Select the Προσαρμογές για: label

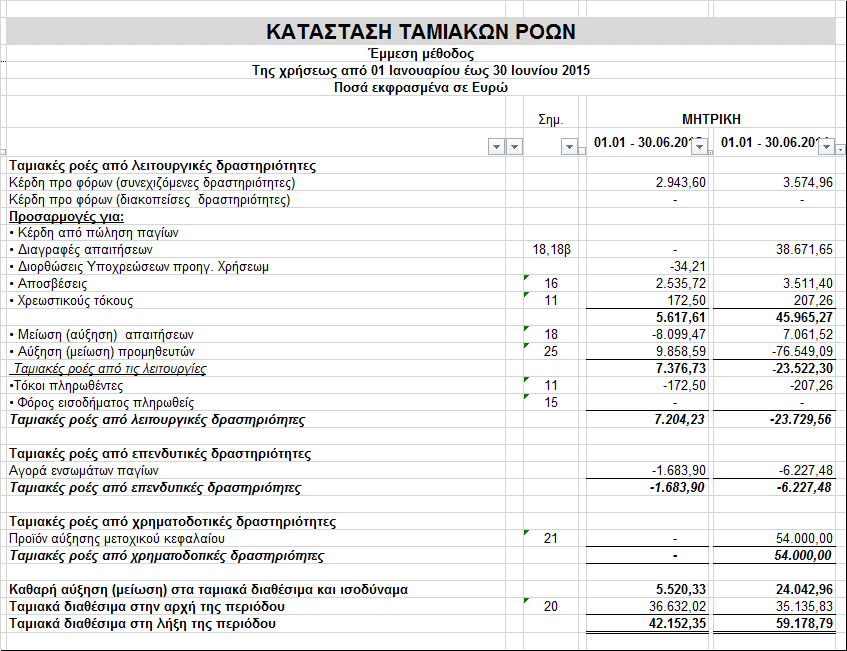coord(66,217)
